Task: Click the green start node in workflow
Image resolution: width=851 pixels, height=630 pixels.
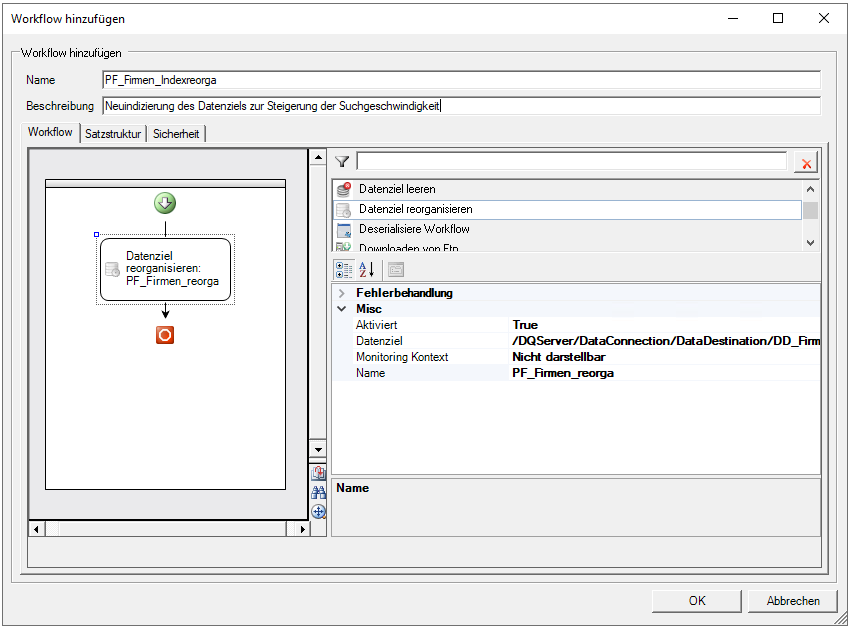Action: pyautogui.click(x=165, y=203)
